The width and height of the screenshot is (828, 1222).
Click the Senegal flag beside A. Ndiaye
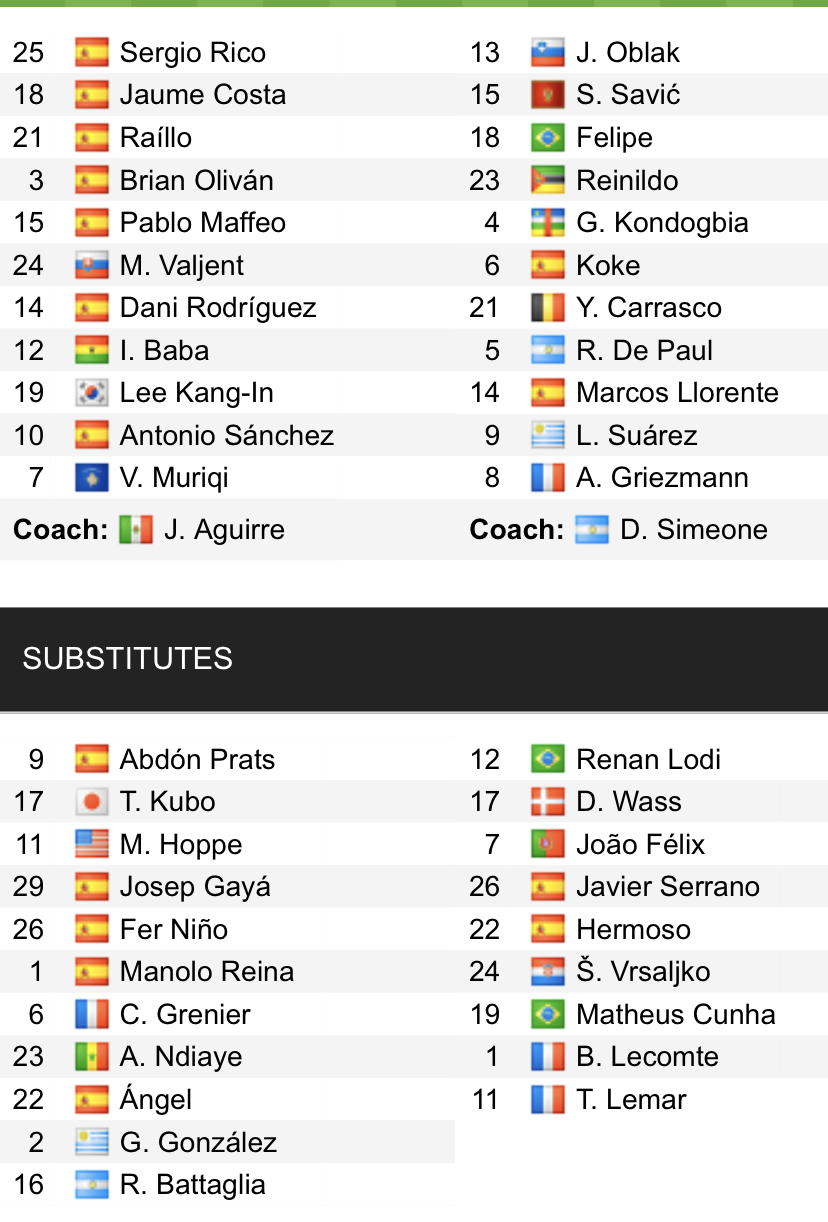[x=91, y=1057]
